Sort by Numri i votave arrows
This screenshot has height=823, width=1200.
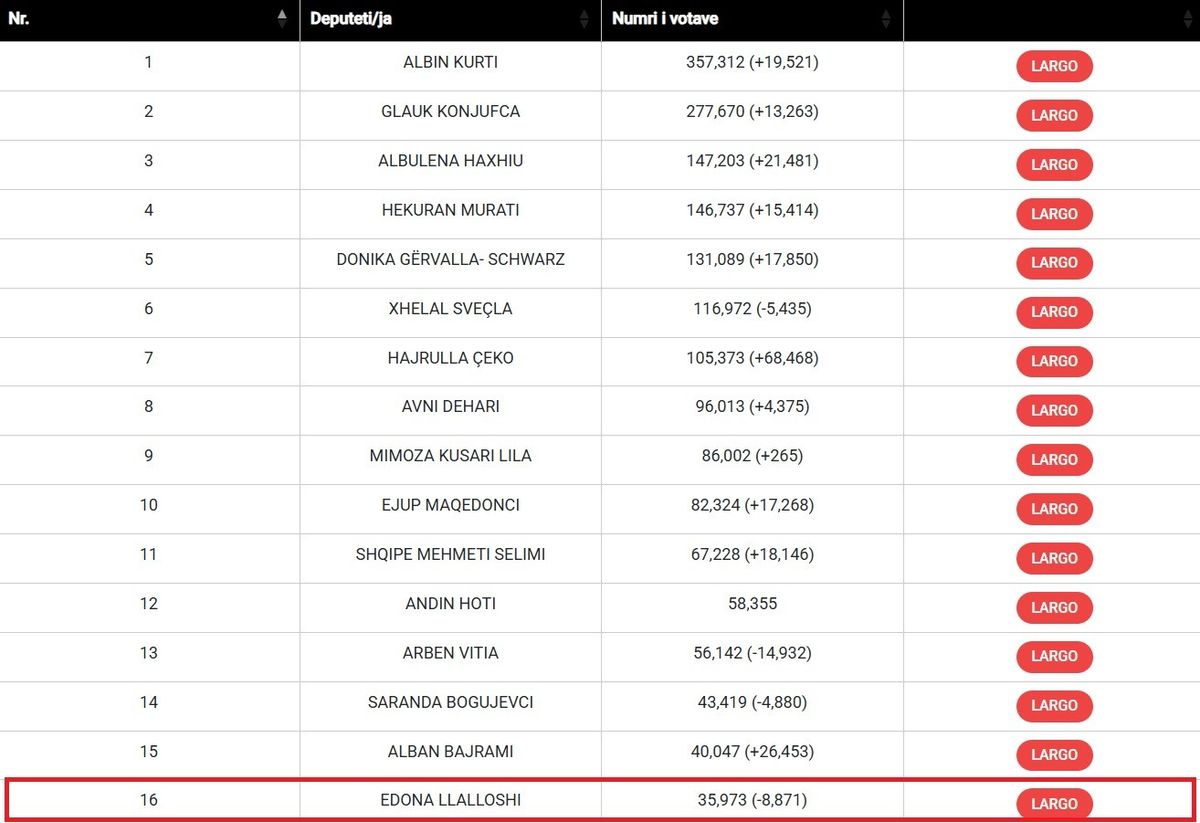(x=885, y=19)
